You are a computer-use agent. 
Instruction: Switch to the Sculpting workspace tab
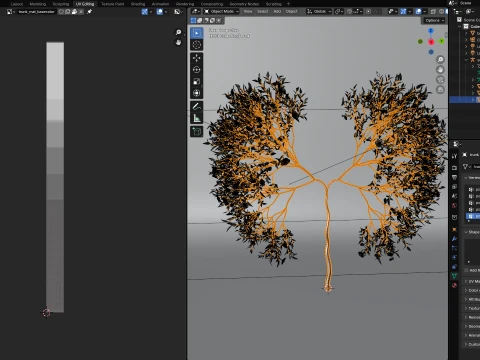pyautogui.click(x=61, y=4)
